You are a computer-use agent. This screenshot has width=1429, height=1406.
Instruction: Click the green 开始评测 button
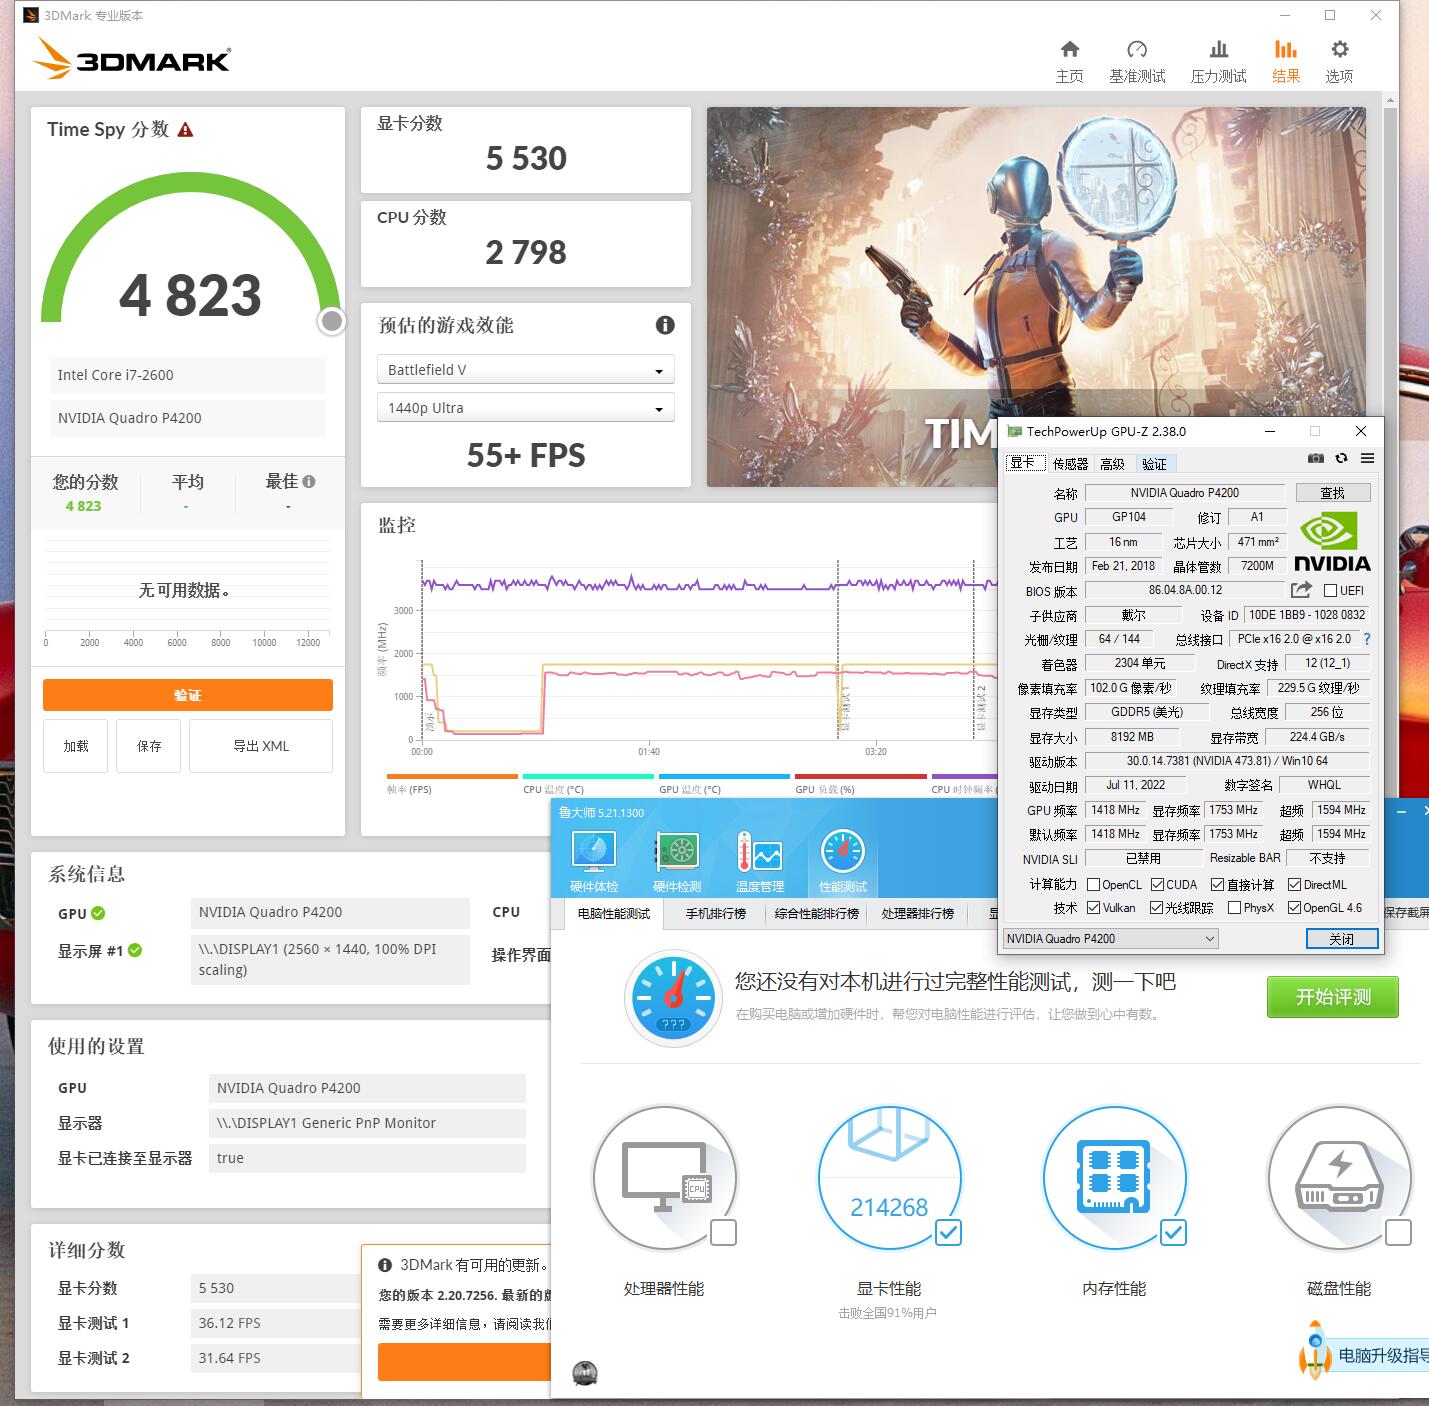point(1333,997)
